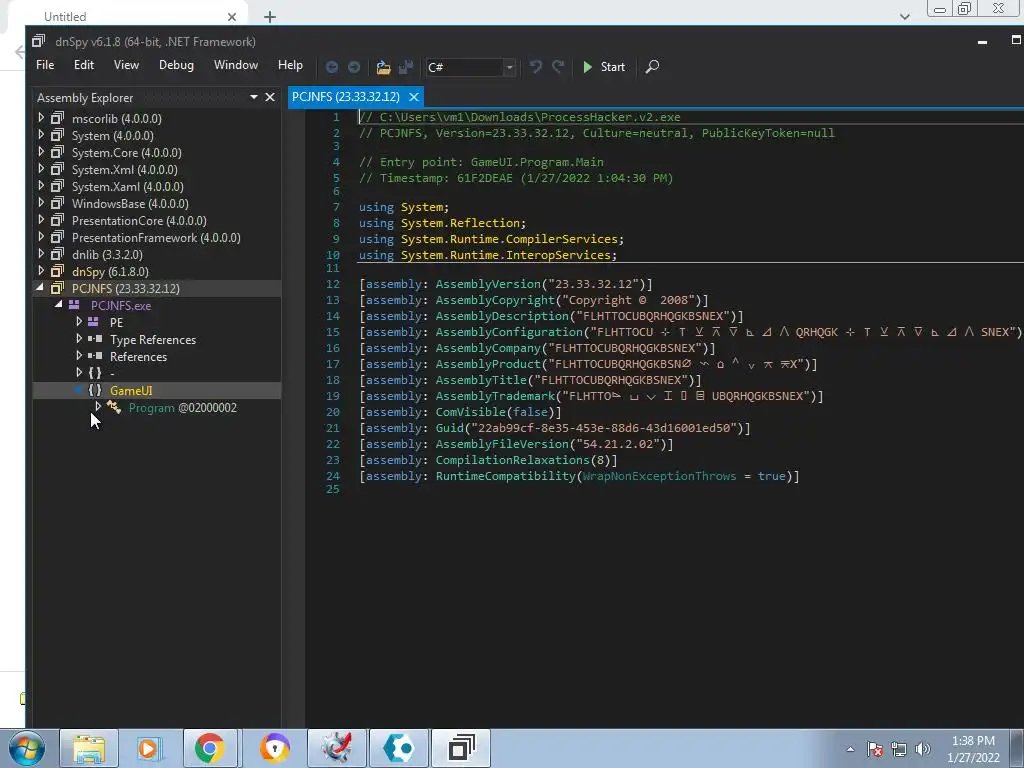Open a file with the toolbar folder icon

click(383, 67)
